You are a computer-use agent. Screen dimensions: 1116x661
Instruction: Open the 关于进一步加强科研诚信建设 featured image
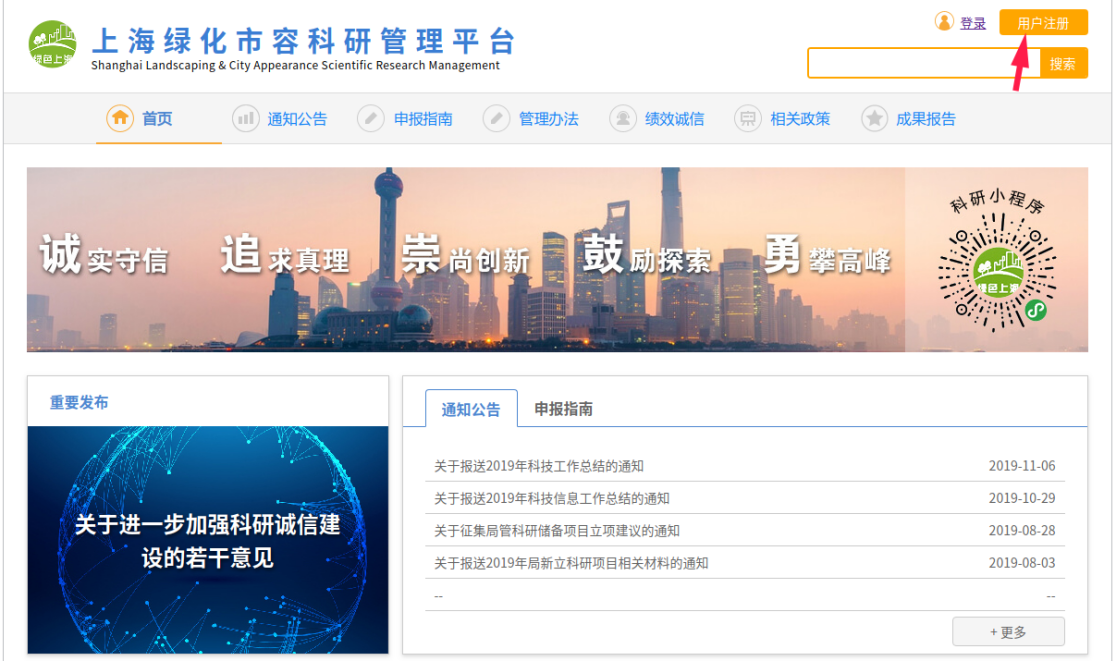tap(208, 540)
